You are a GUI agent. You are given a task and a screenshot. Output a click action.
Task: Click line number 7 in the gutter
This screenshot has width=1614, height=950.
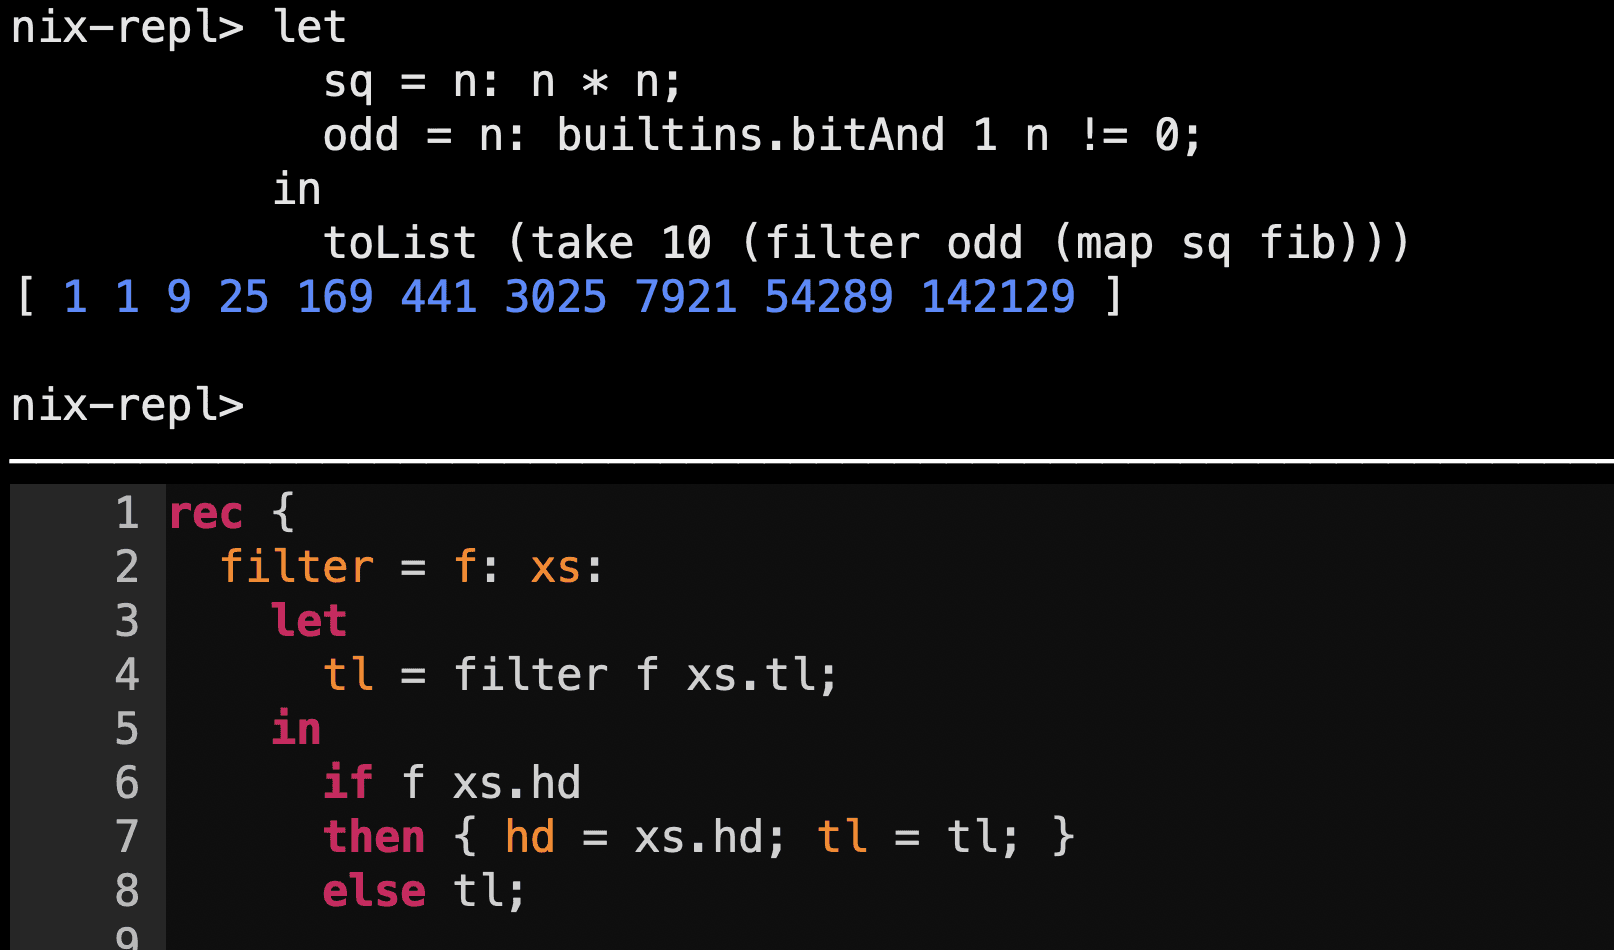[127, 837]
